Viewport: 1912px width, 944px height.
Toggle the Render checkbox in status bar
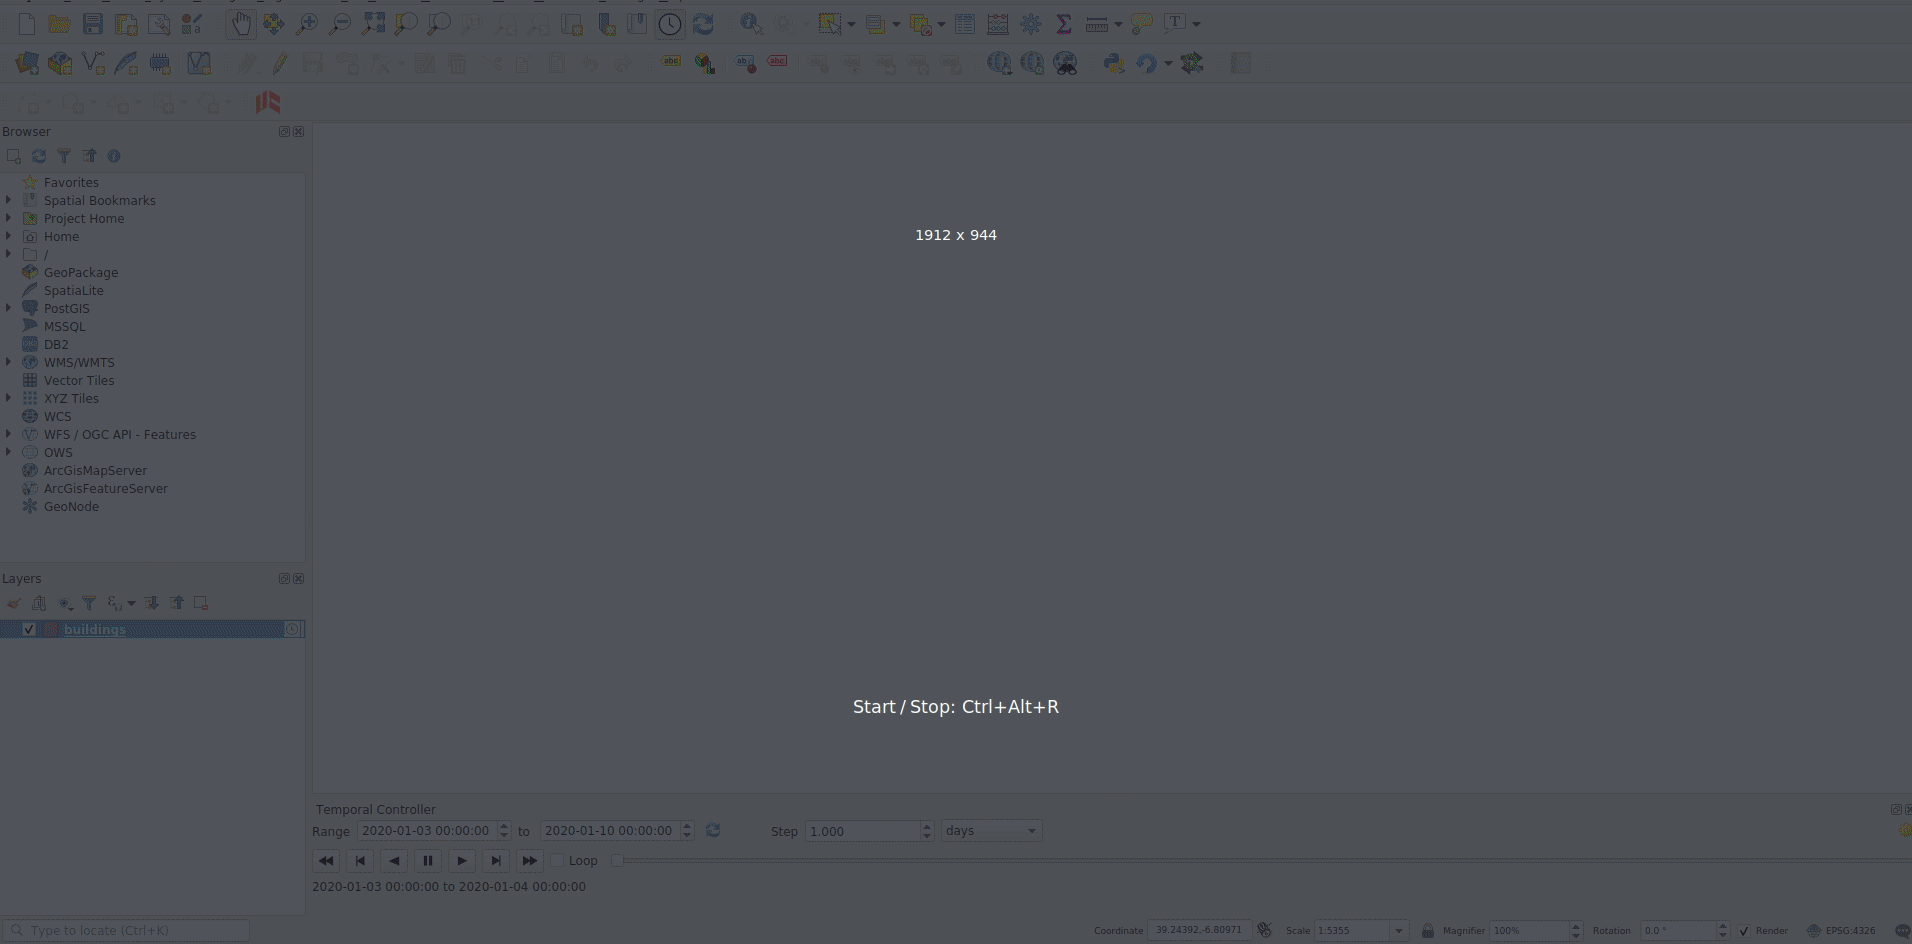[1745, 930]
